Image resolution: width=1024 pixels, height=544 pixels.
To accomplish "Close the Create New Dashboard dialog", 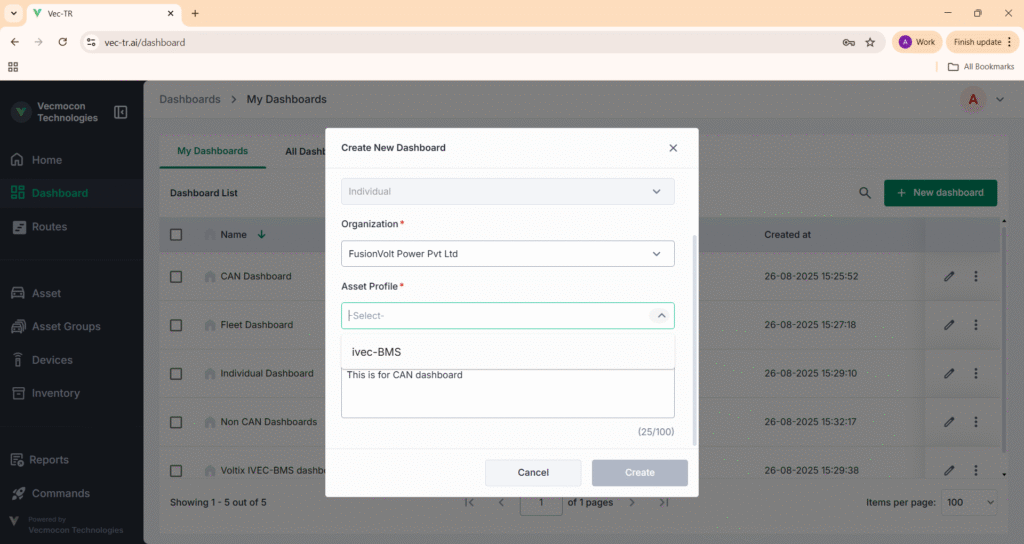I will coord(673,148).
